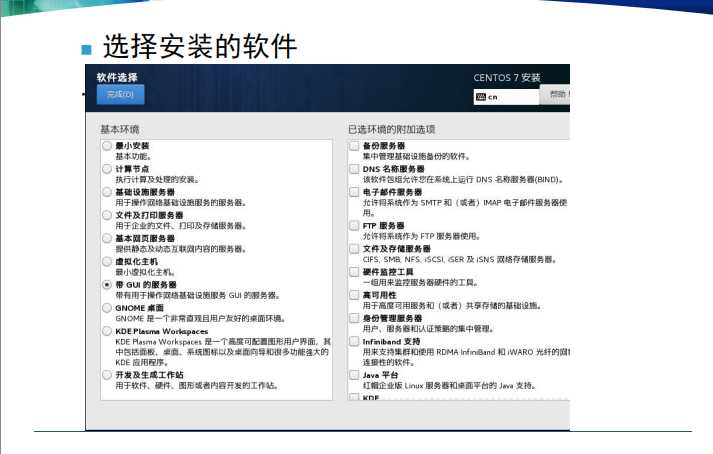Select the KDE Plasma Workspaces radio button
713x454 pixels.
(107, 331)
